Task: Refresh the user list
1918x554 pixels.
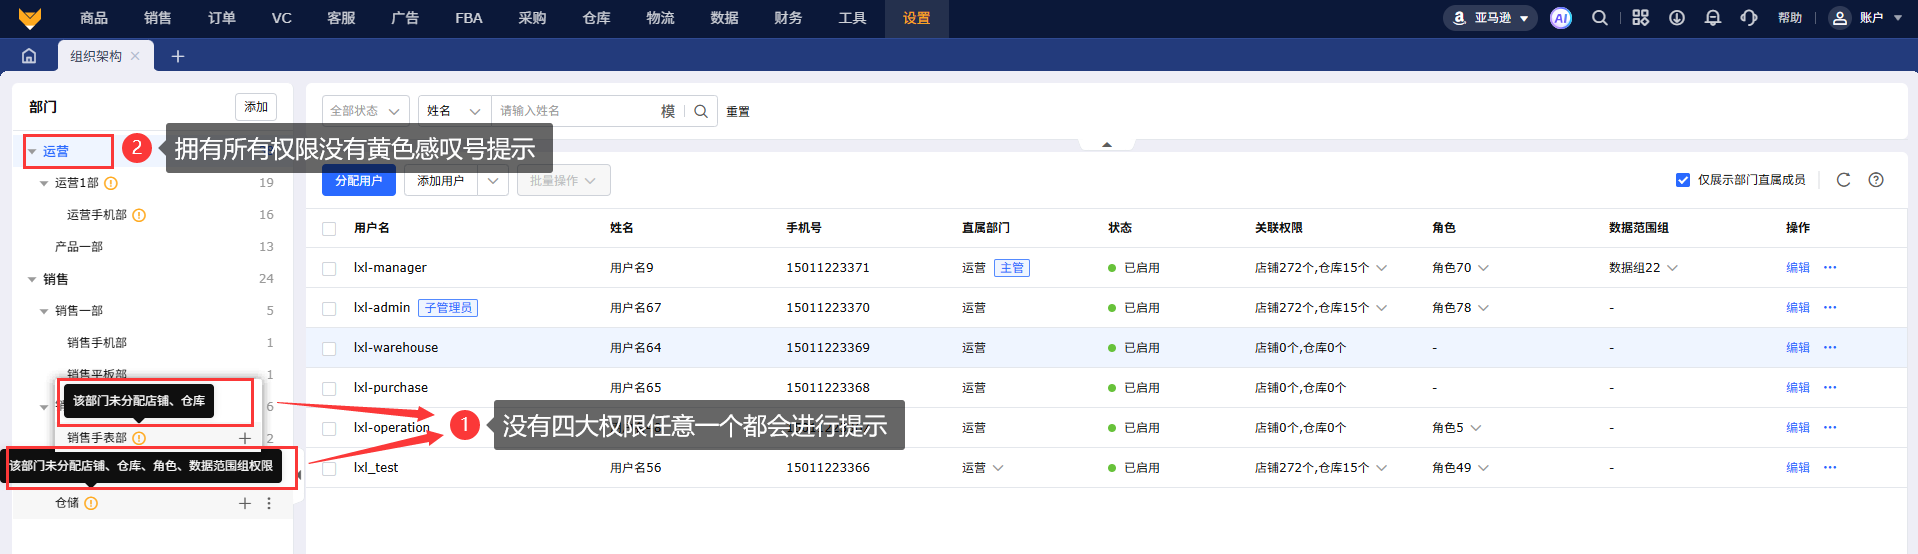Action: pyautogui.click(x=1843, y=180)
